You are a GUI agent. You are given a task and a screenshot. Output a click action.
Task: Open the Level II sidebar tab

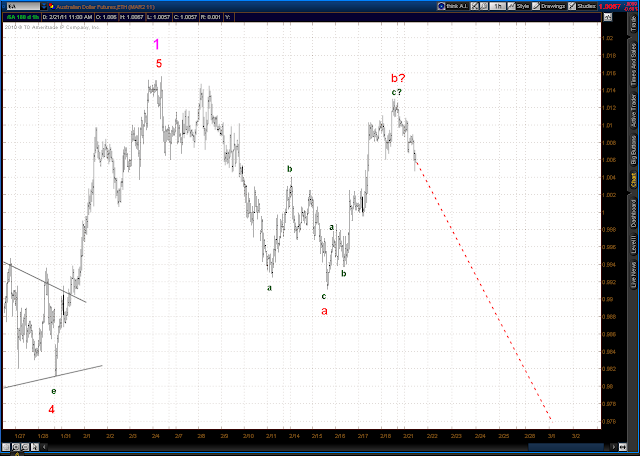pyautogui.click(x=633, y=245)
